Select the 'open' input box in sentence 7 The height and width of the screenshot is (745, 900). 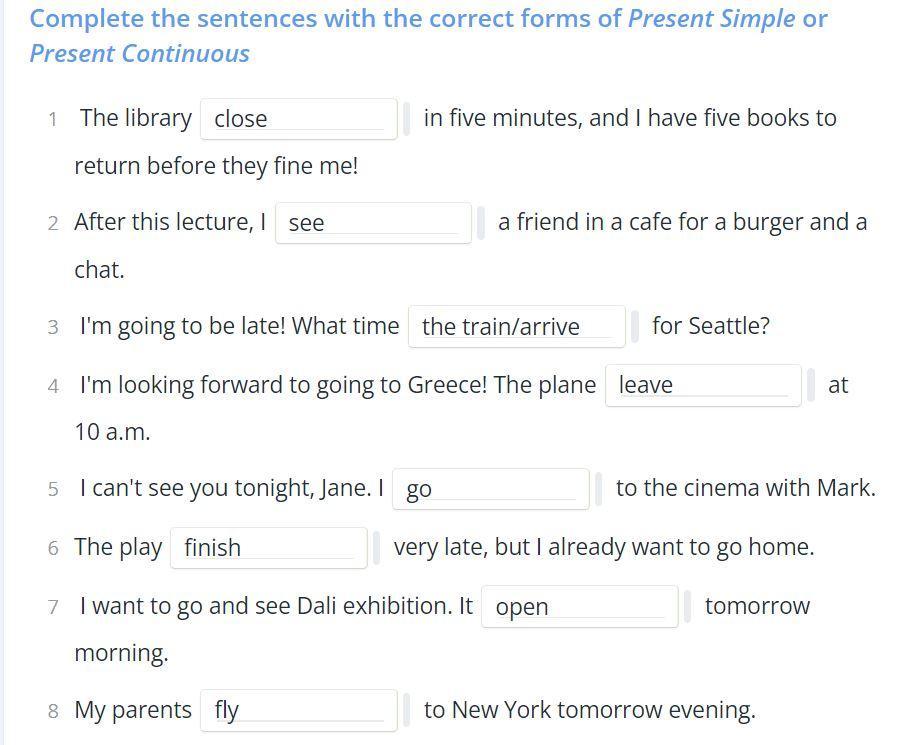[x=580, y=607]
